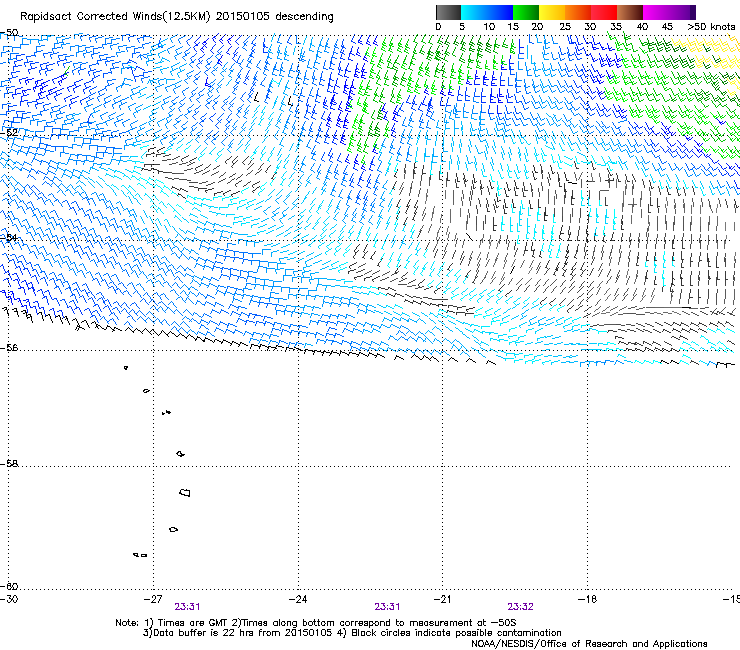
Task: Click the 23:31 time stamp near -27
Action: click(187, 607)
